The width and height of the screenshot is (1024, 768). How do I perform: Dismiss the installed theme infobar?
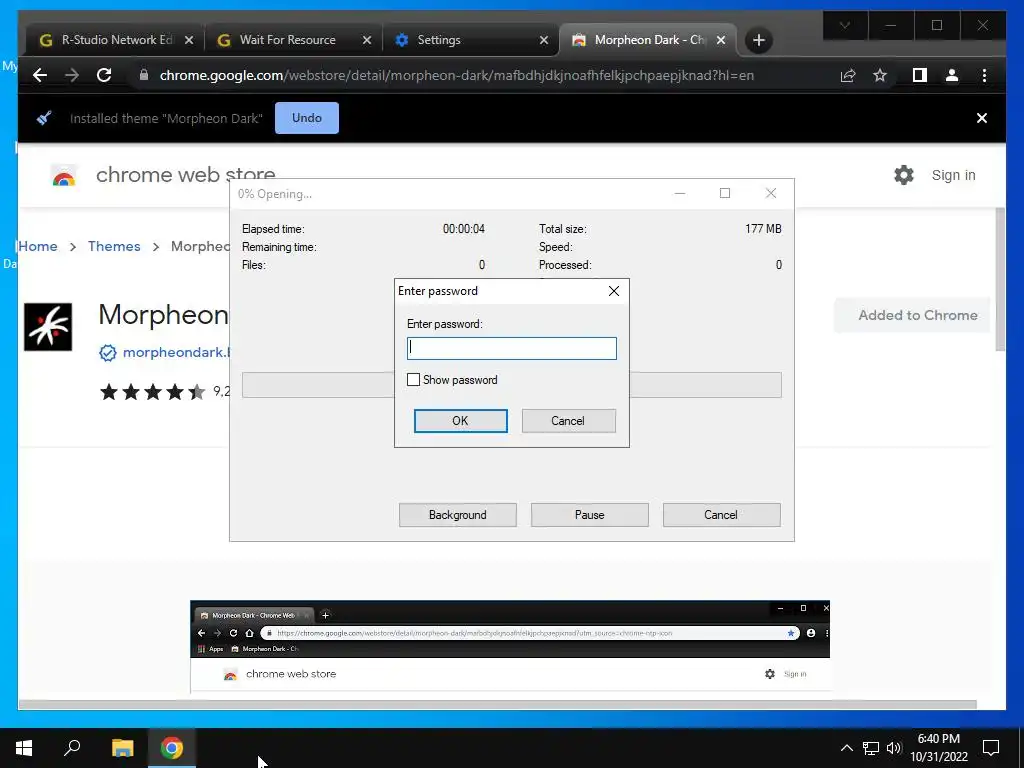tap(982, 118)
